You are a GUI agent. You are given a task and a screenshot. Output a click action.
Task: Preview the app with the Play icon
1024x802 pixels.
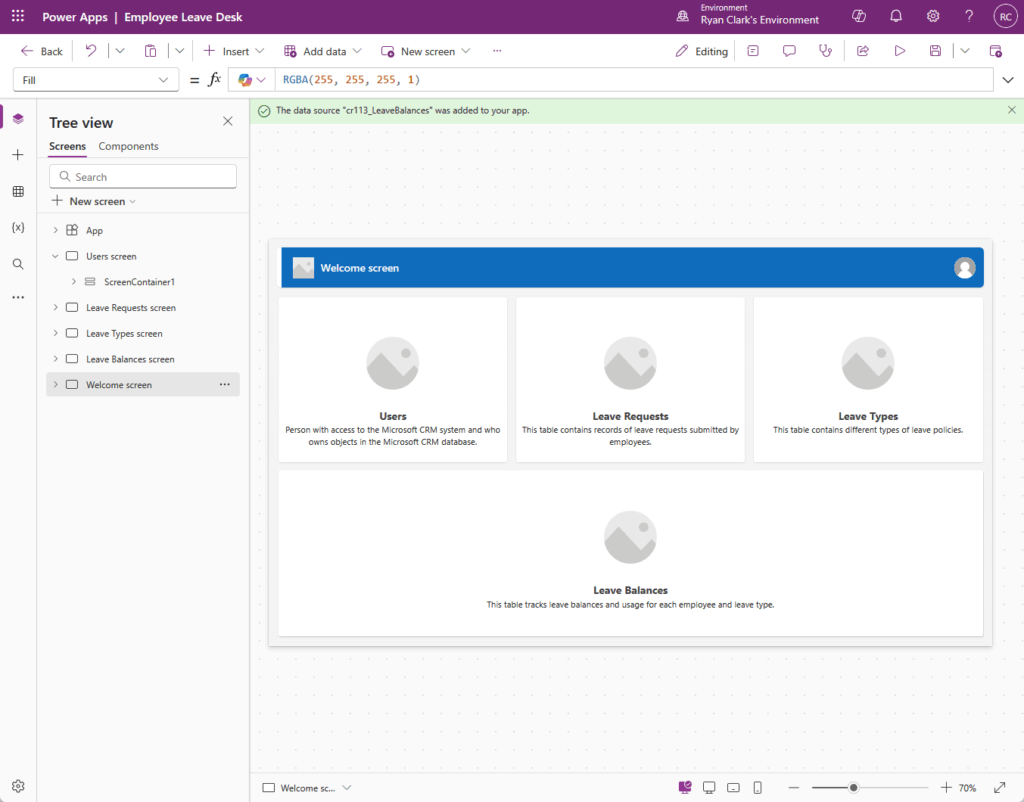point(899,51)
